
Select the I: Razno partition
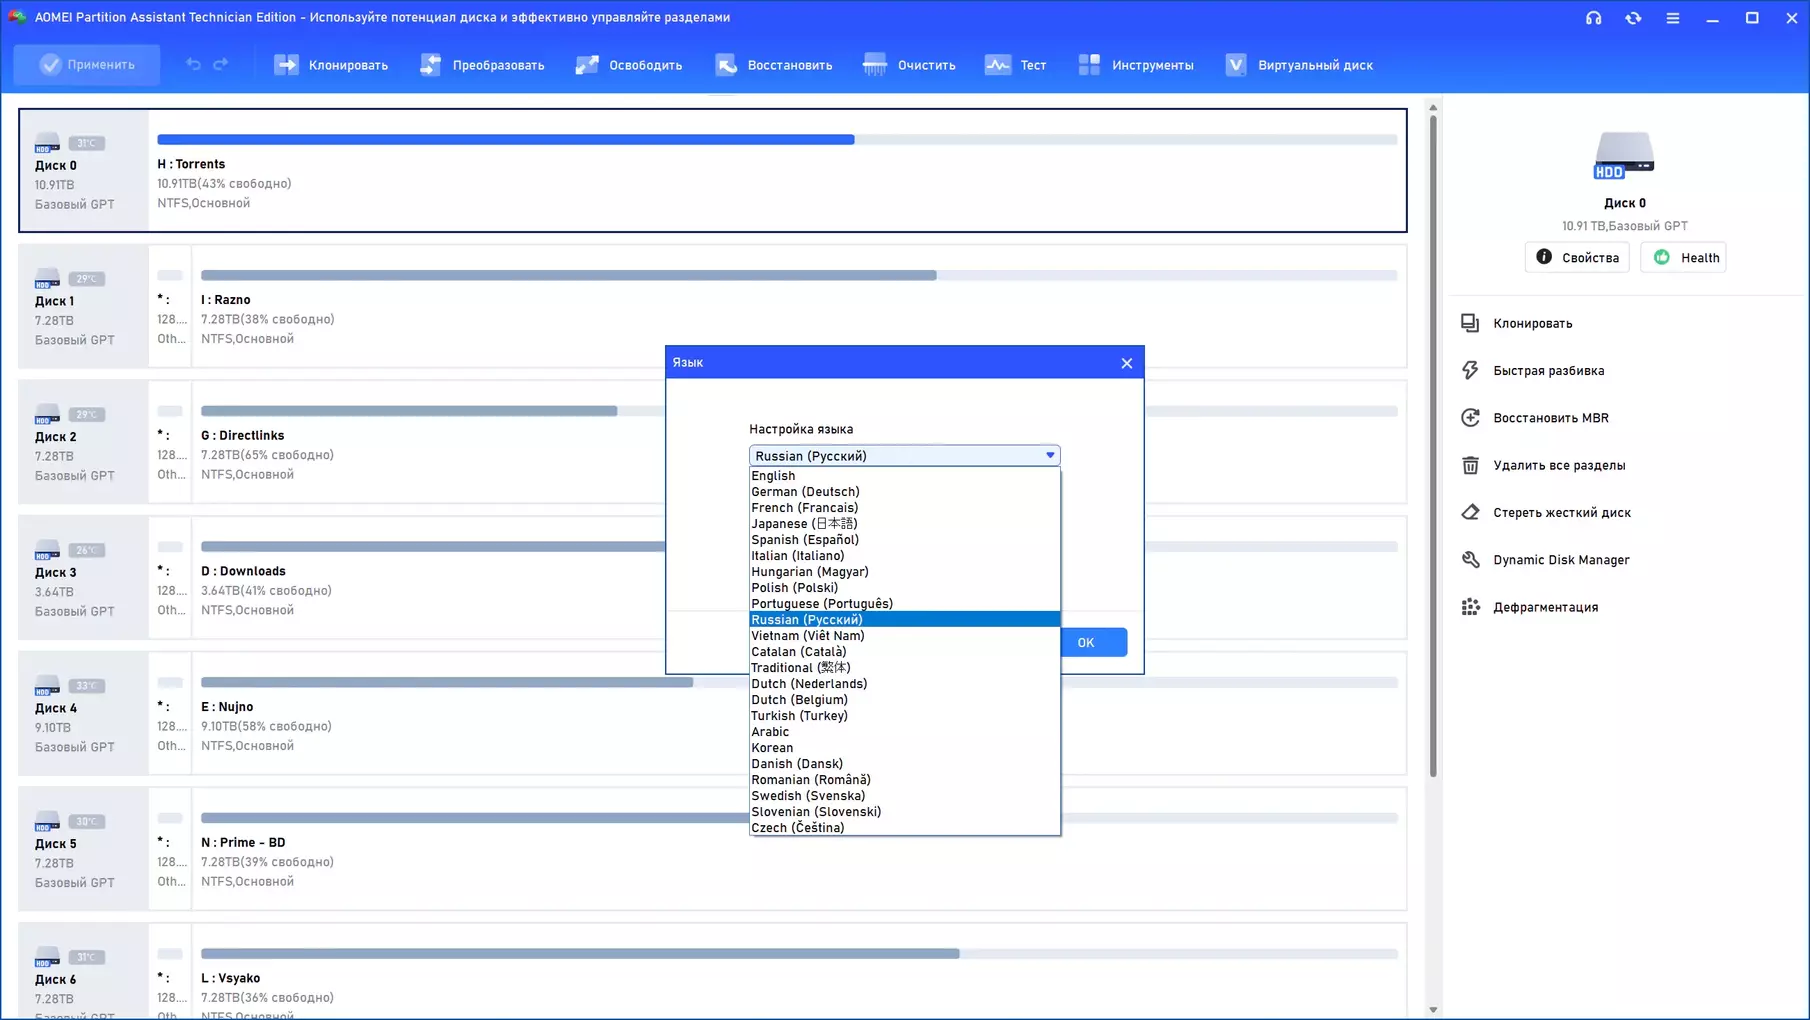pyautogui.click(x=799, y=306)
